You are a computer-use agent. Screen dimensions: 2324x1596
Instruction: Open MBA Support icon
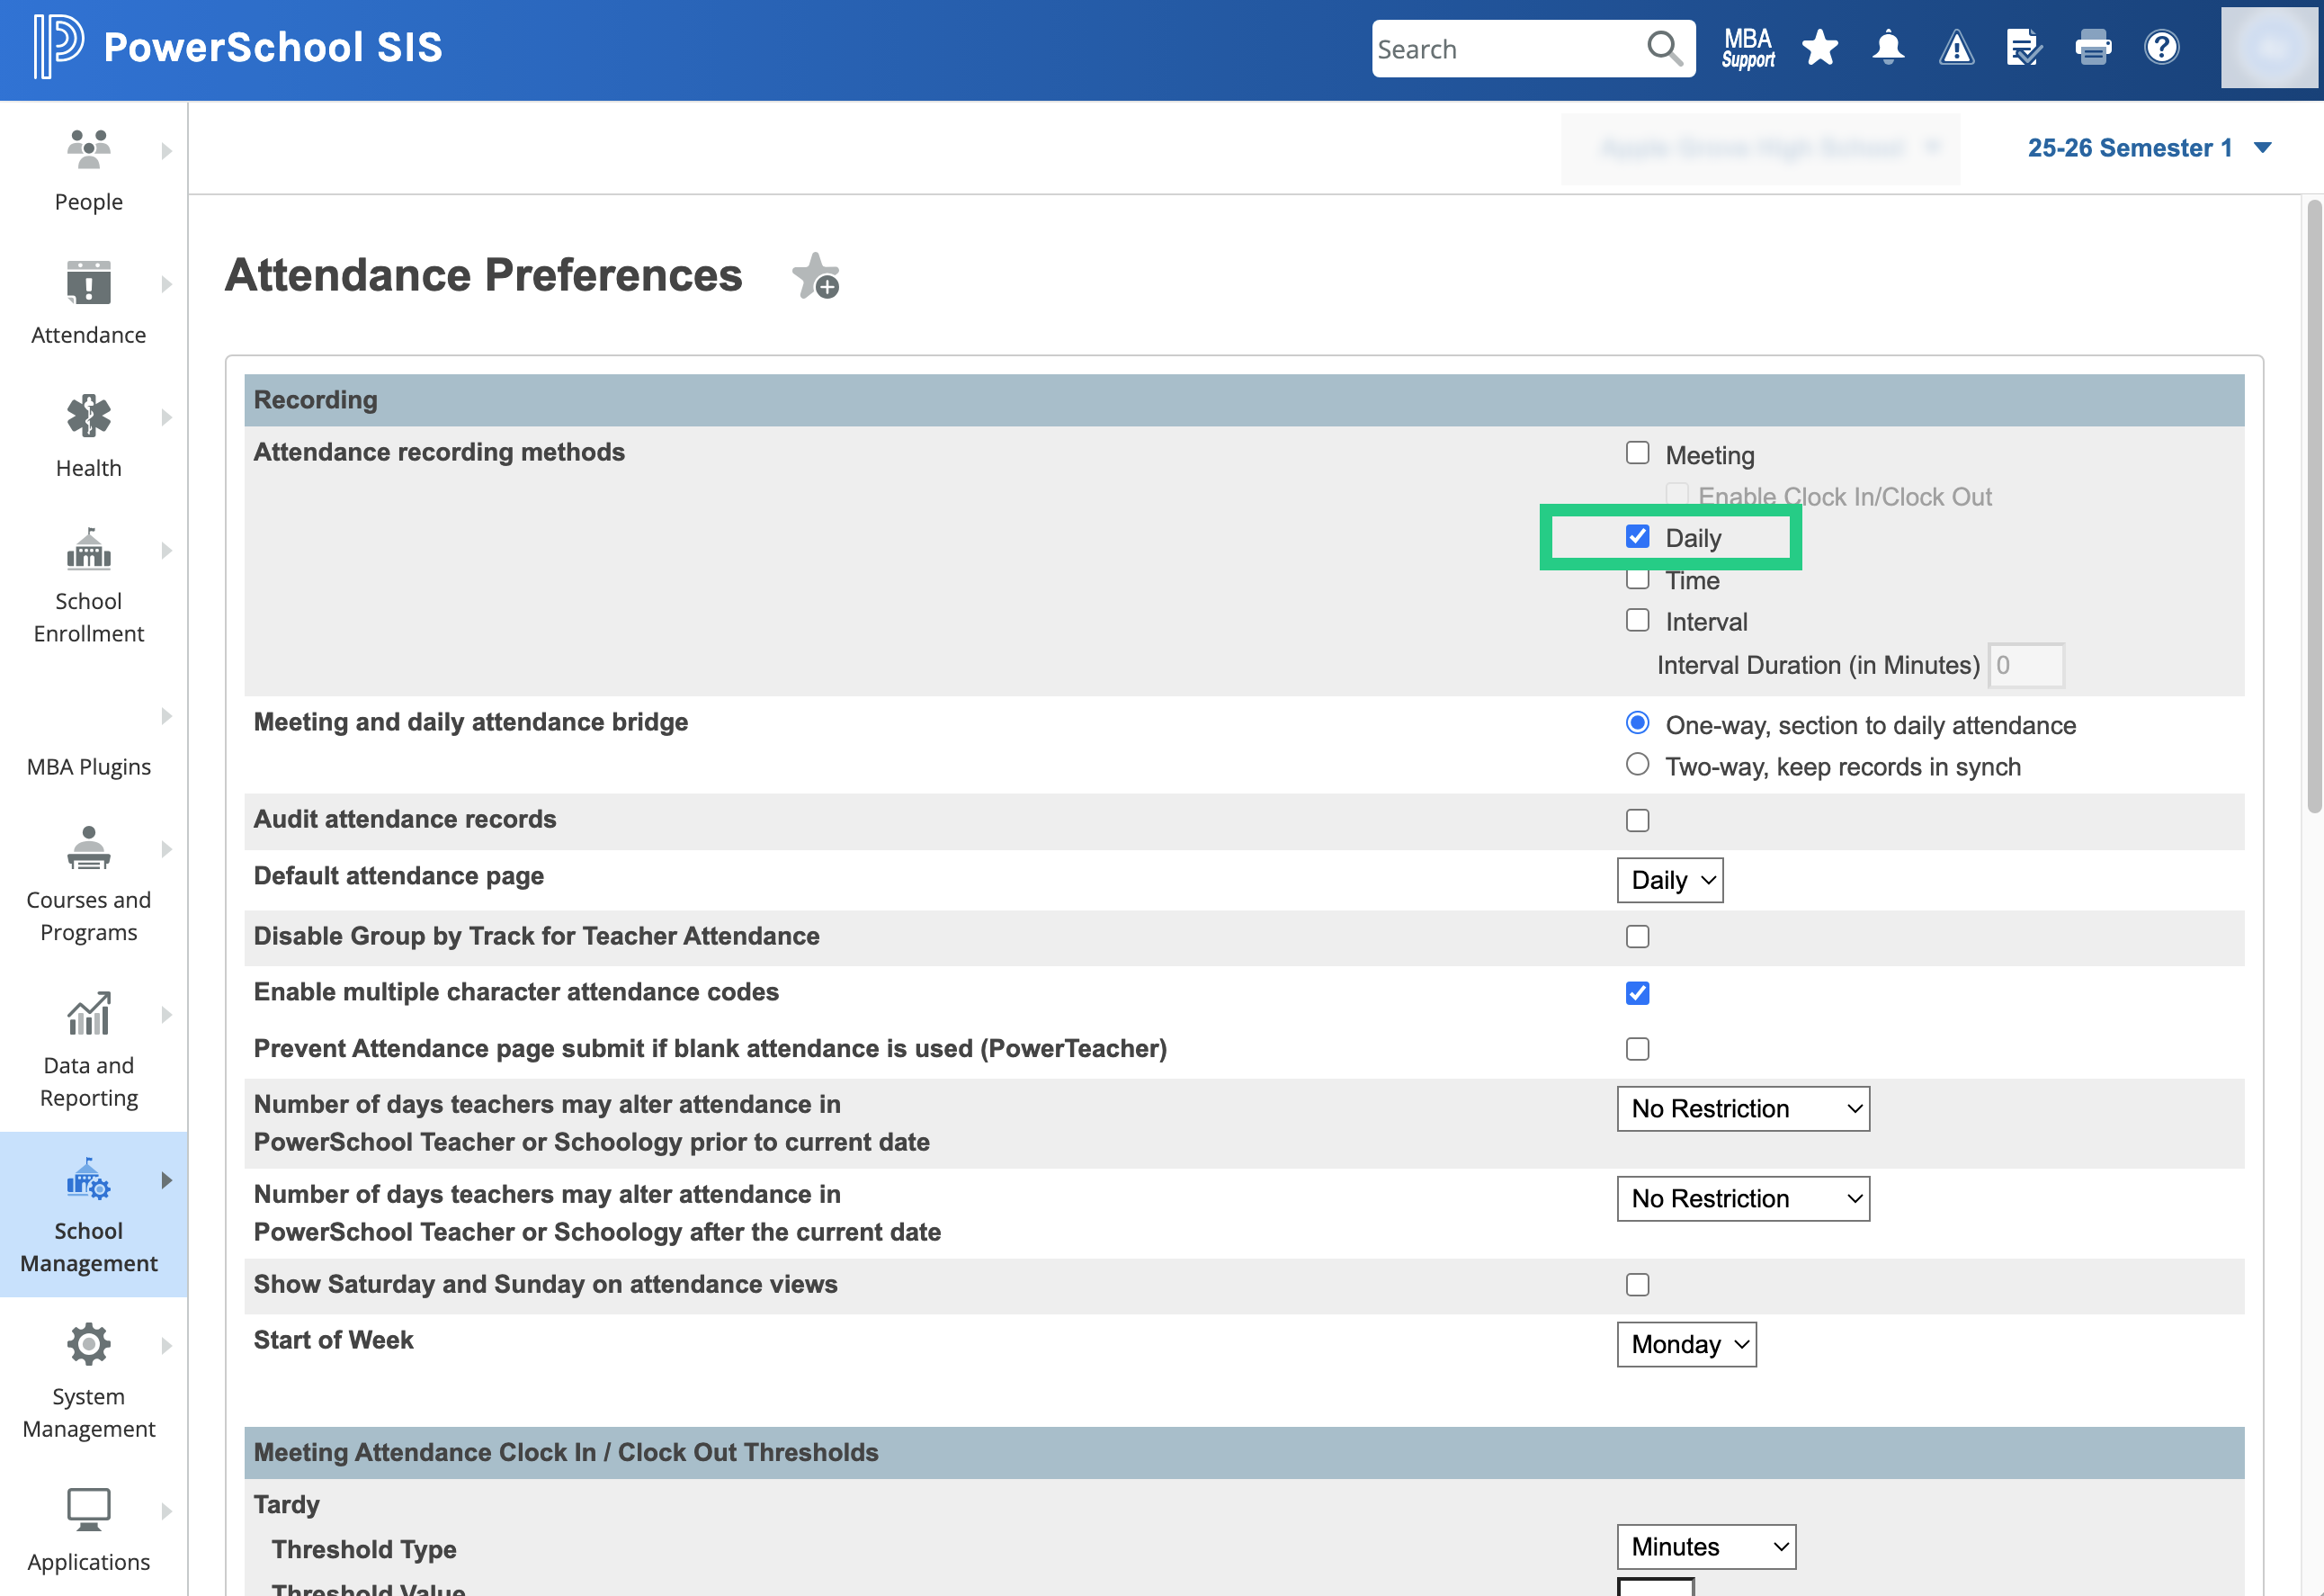click(x=1747, y=47)
